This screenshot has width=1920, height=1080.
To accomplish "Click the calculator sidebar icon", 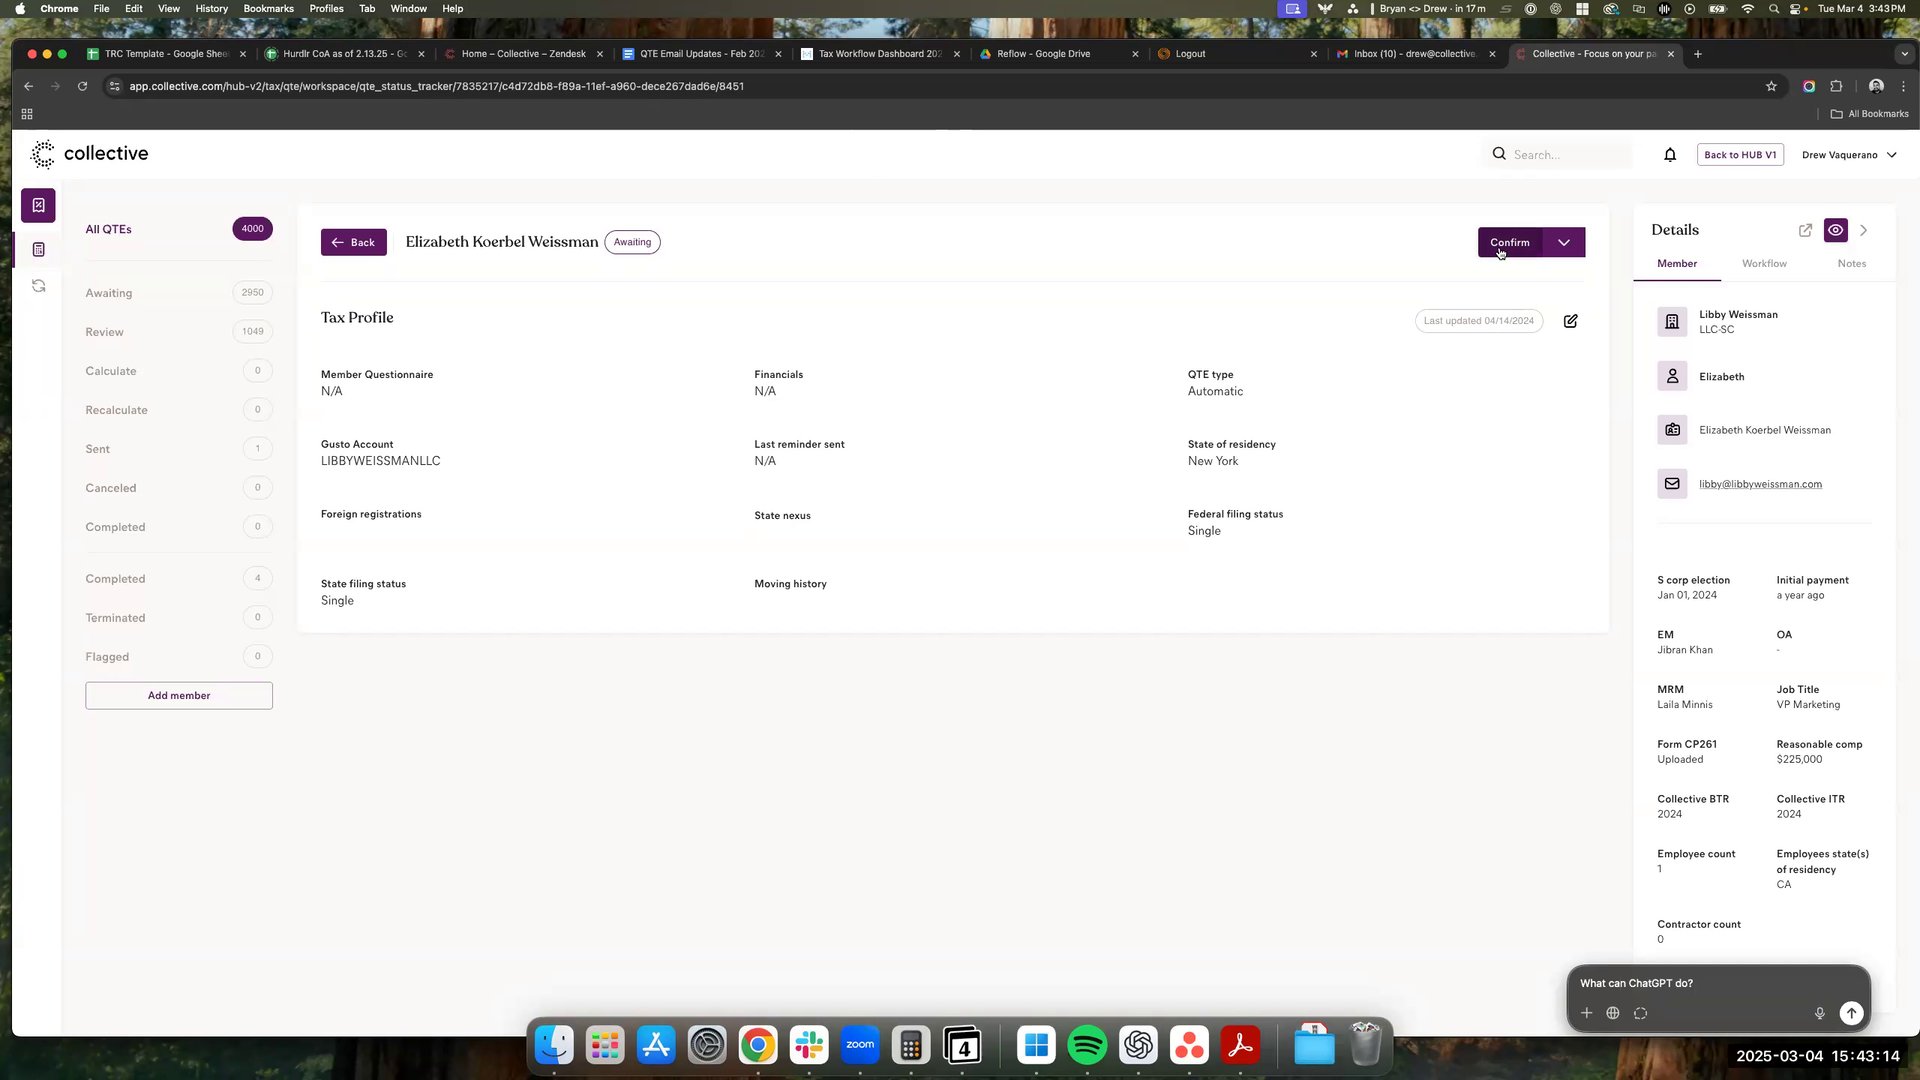I will tap(39, 249).
